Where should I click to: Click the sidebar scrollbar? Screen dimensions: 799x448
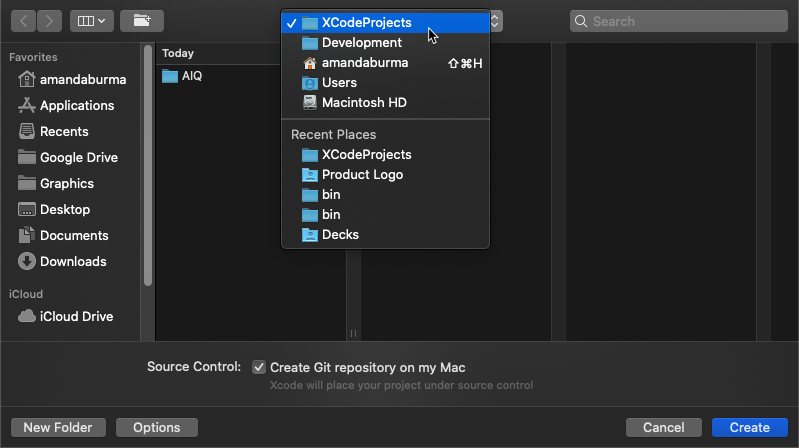[x=148, y=166]
